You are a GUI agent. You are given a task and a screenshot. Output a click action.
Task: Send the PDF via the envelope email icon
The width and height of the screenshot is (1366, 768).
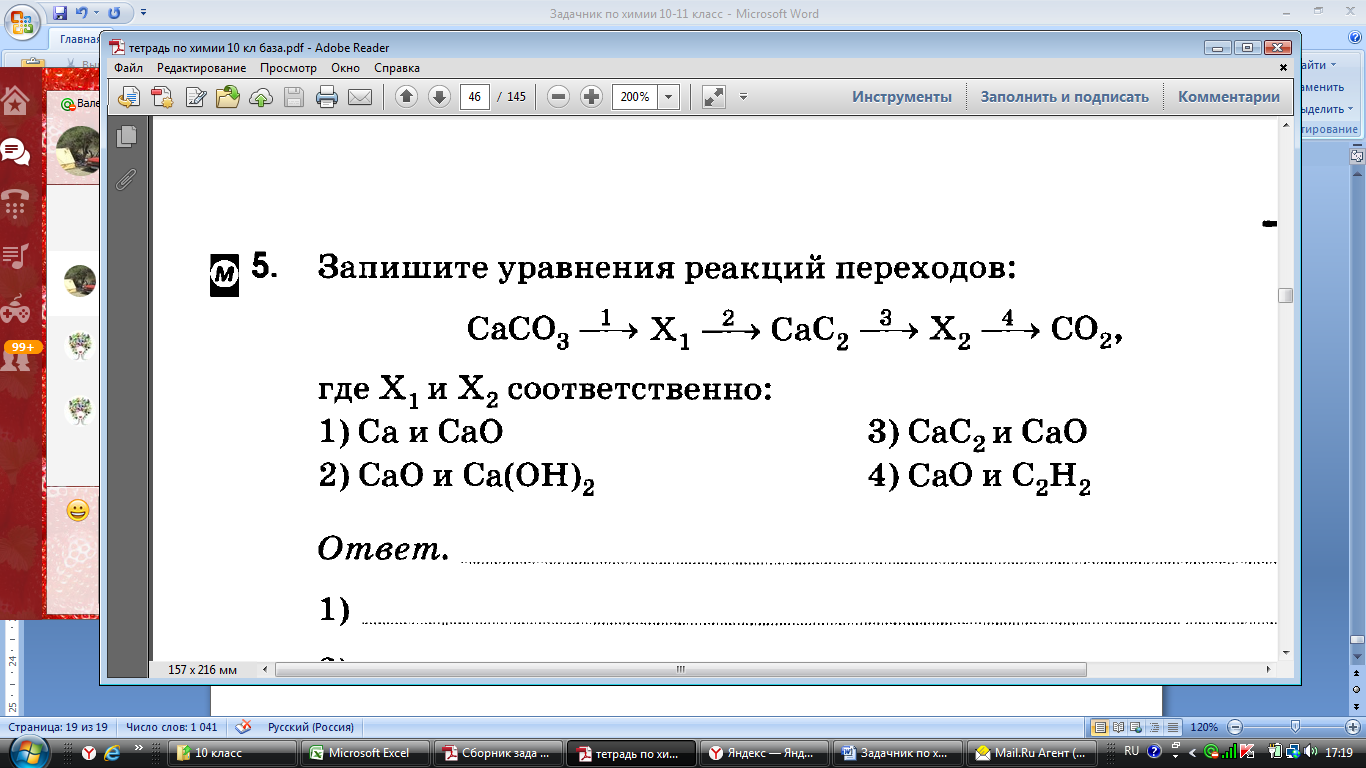pyautogui.click(x=360, y=97)
